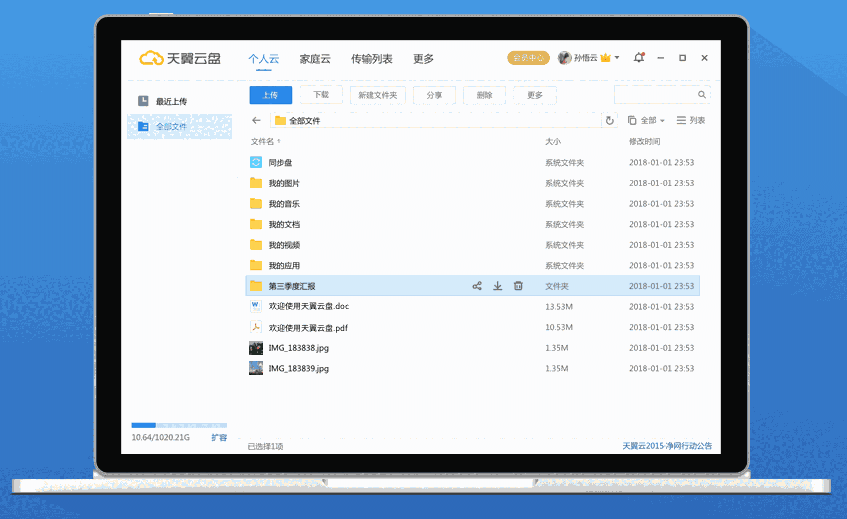The height and width of the screenshot is (519, 847).
Task: Select the 我的图片 row name
Action: (284, 183)
